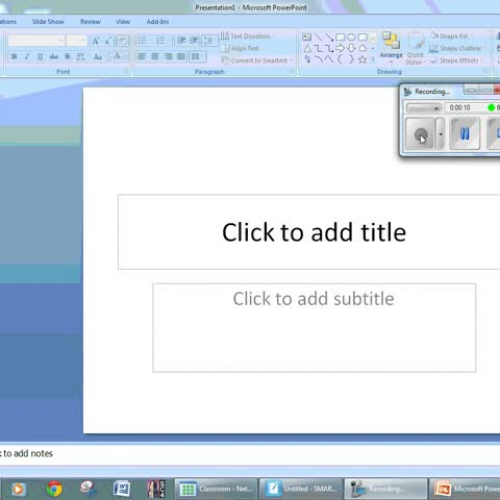Click the Shape Effects button

pyautogui.click(x=455, y=61)
